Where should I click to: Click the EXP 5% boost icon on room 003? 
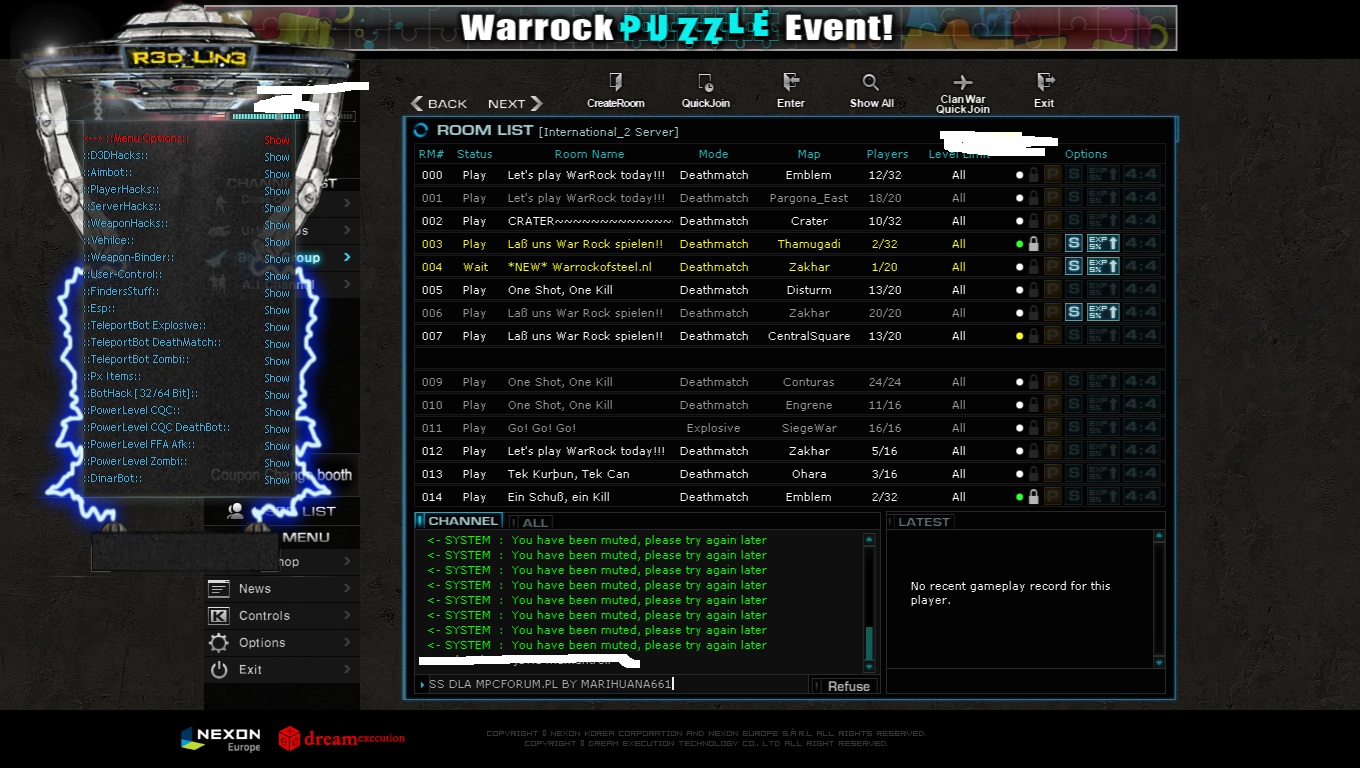[x=1103, y=244]
